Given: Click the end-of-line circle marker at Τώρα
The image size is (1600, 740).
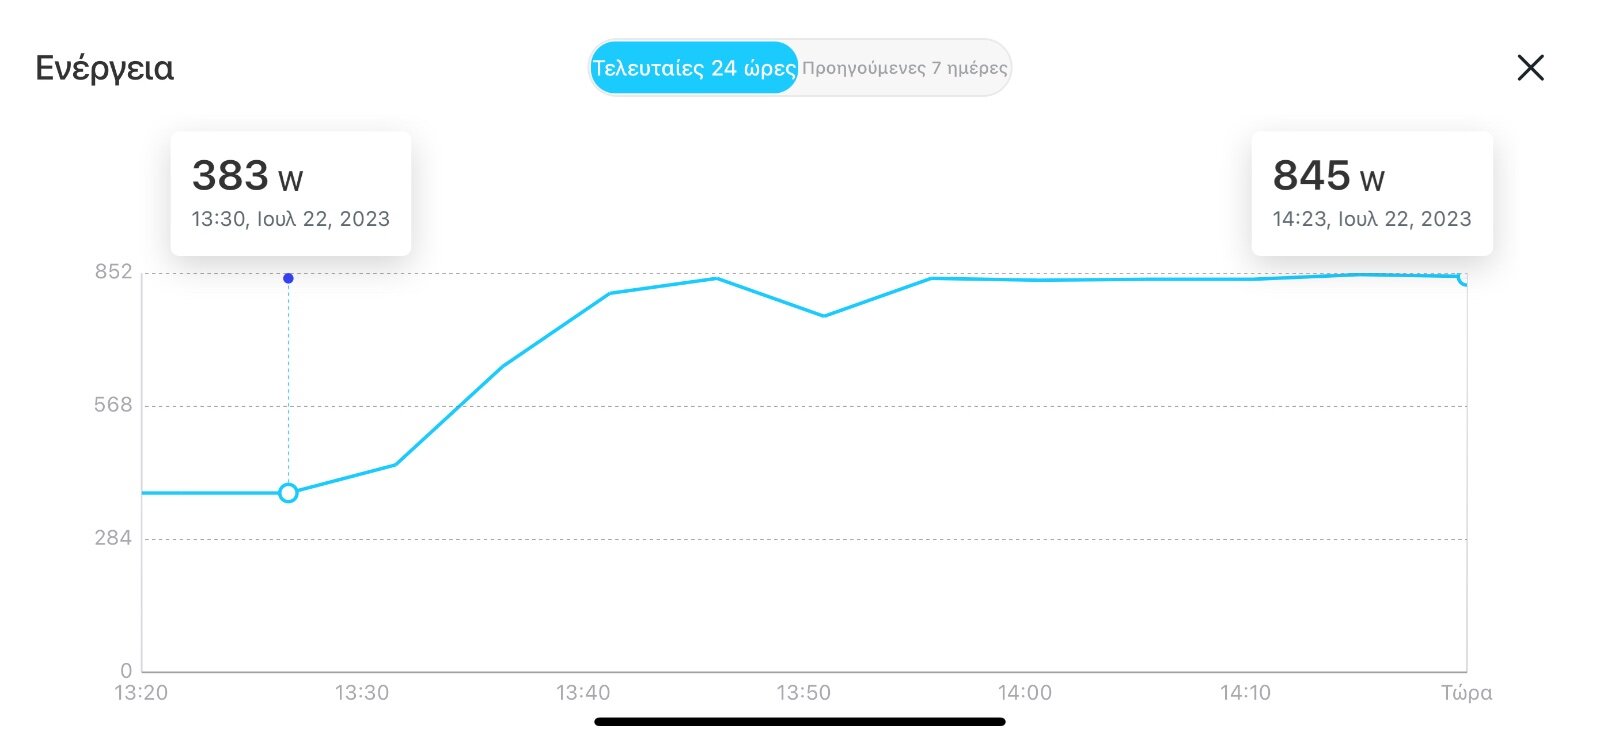Looking at the screenshot, I should [1464, 277].
